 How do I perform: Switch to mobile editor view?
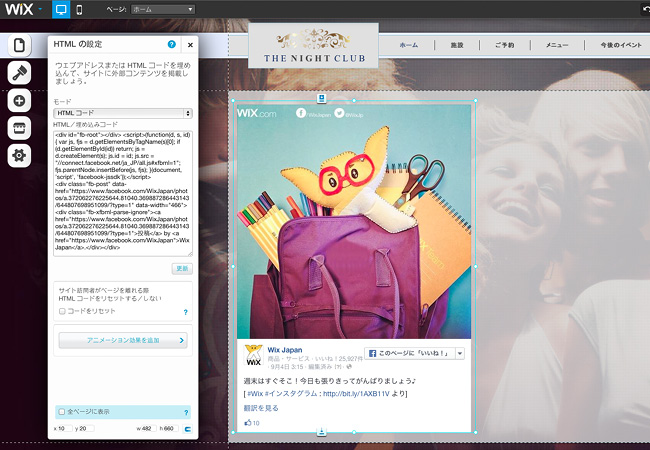point(79,9)
